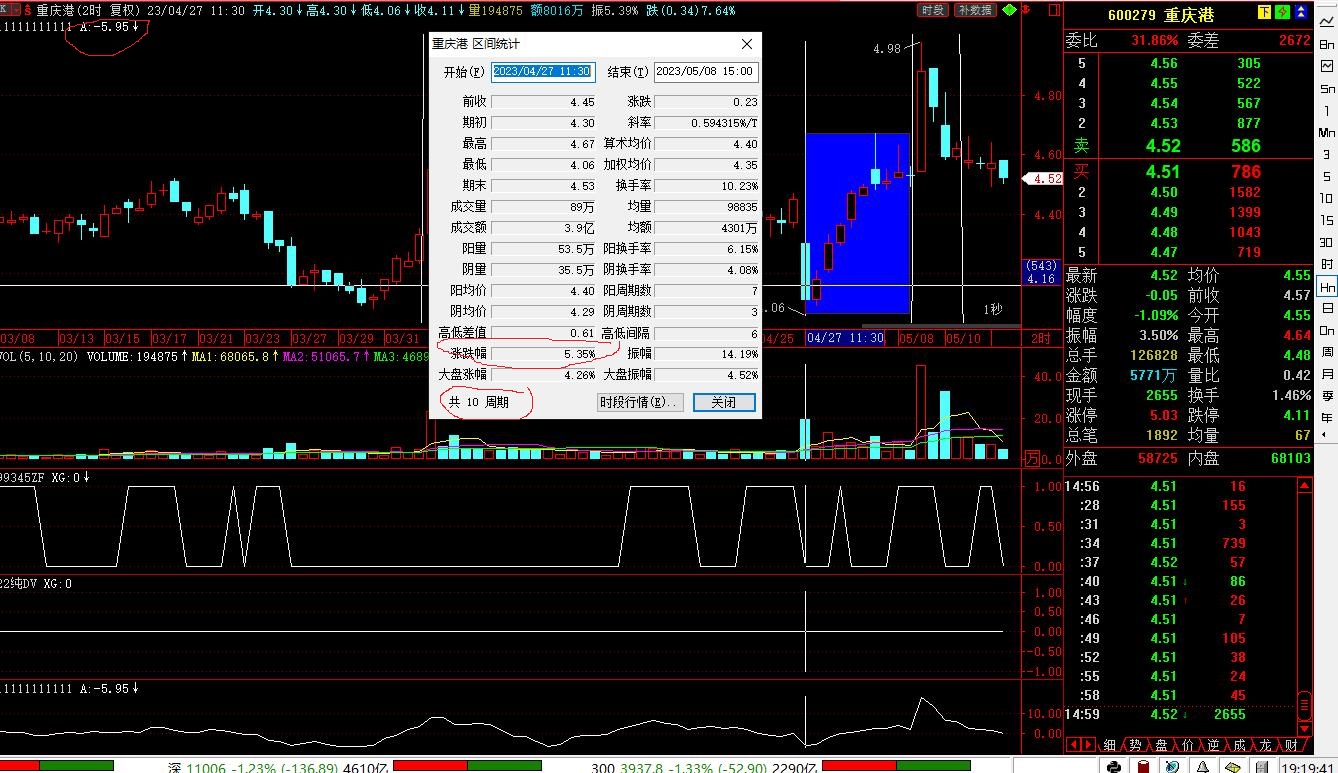Select the 势 tab
Image resolution: width=1338 pixels, height=773 pixels.
[x=1136, y=745]
